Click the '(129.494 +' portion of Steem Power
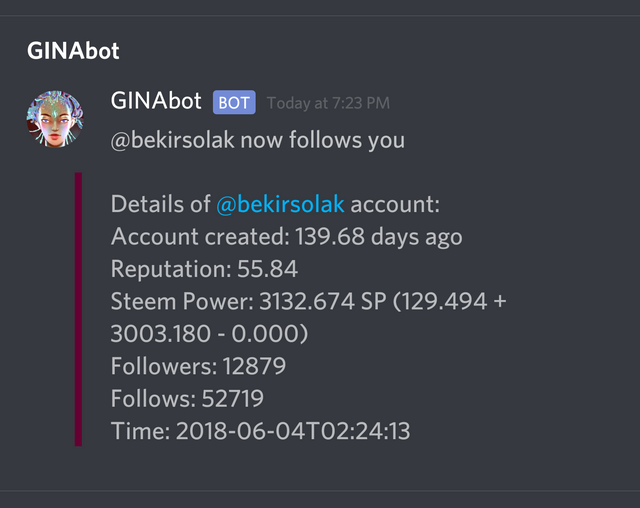 [x=449, y=302]
